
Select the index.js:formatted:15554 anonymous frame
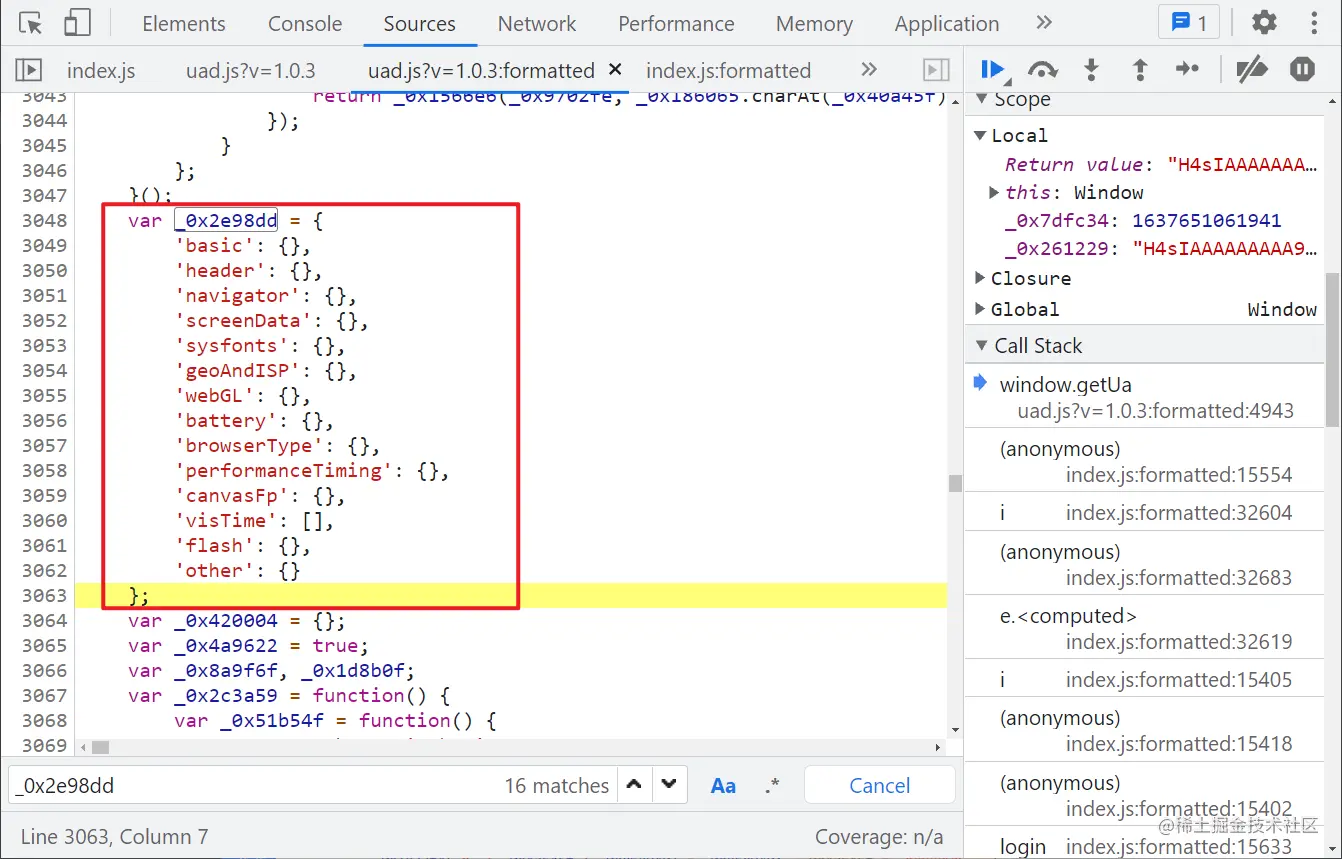point(1144,462)
